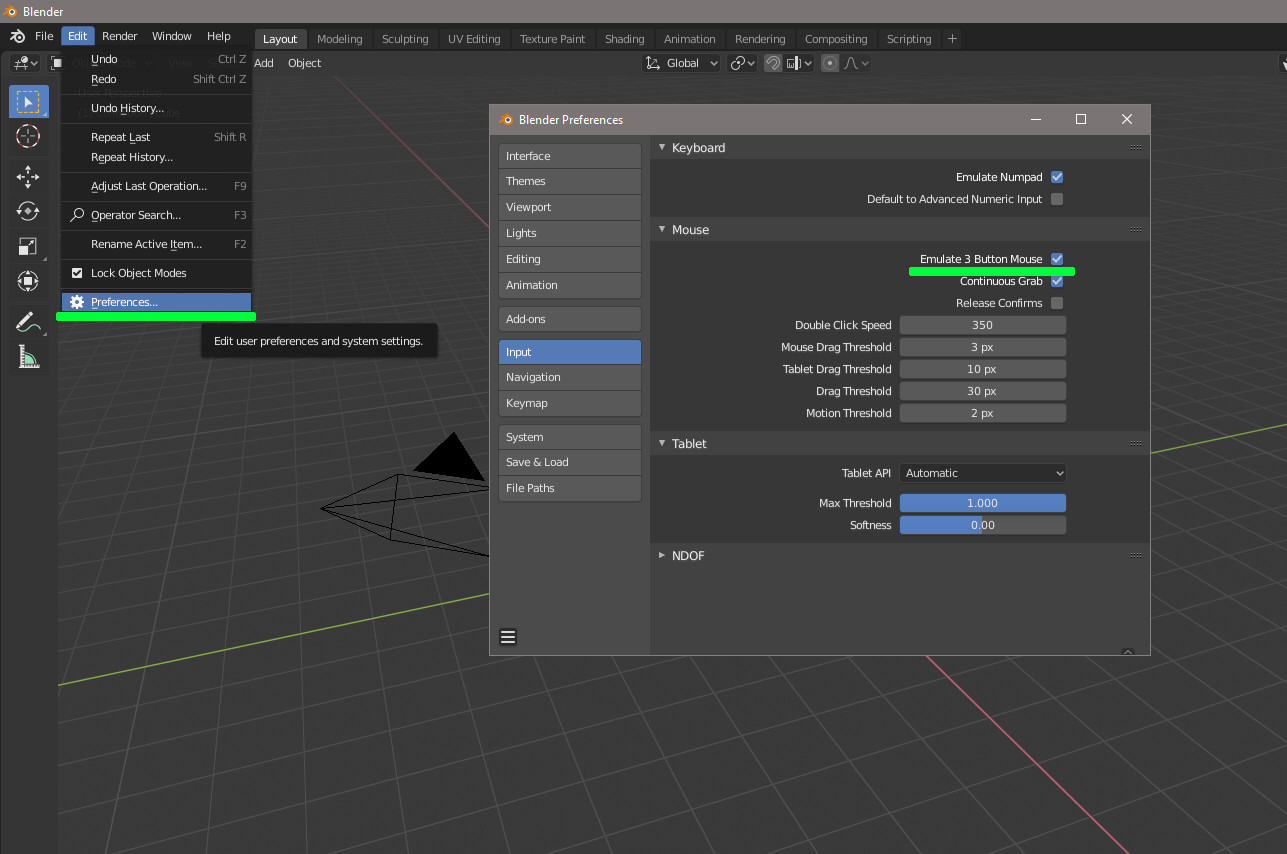Click the Tablet panel drag grip
The height and width of the screenshot is (854, 1287).
pyautogui.click(x=1136, y=443)
